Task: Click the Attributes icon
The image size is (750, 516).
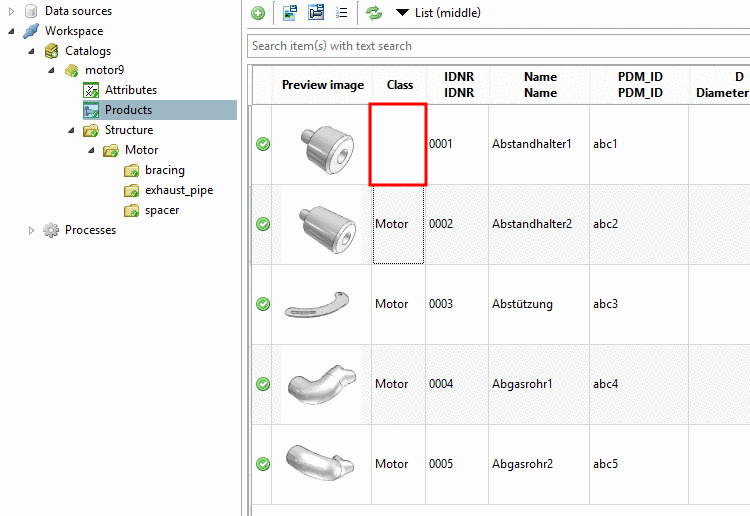Action: point(91,90)
